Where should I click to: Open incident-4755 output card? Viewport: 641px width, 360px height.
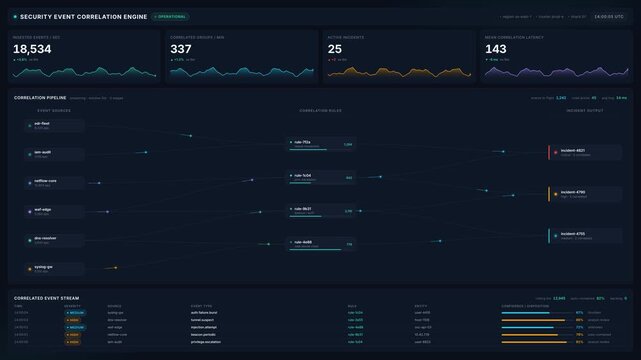[x=585, y=236]
